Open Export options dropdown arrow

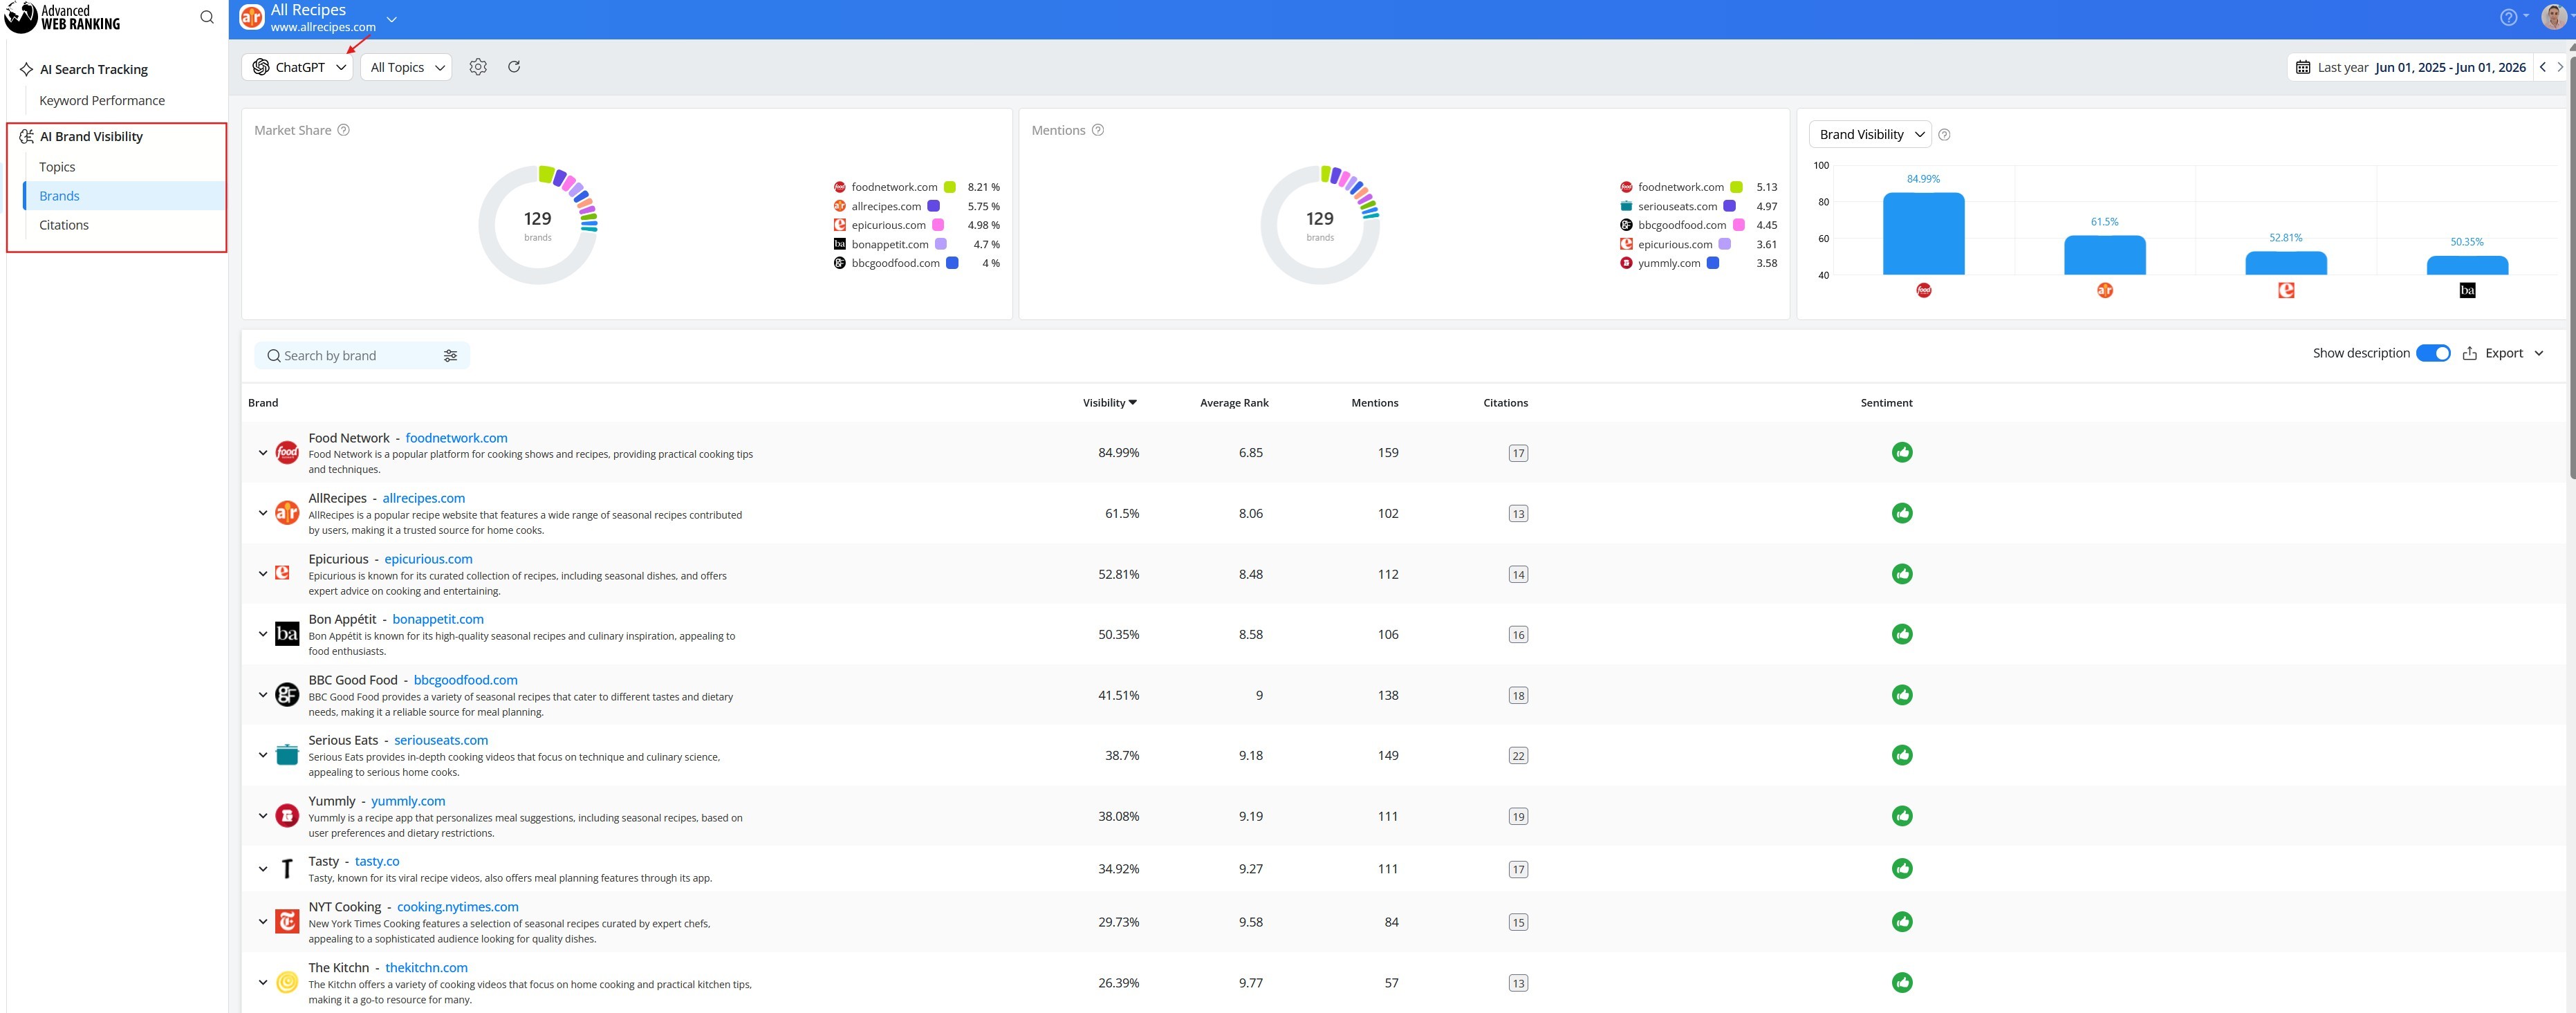[2539, 353]
